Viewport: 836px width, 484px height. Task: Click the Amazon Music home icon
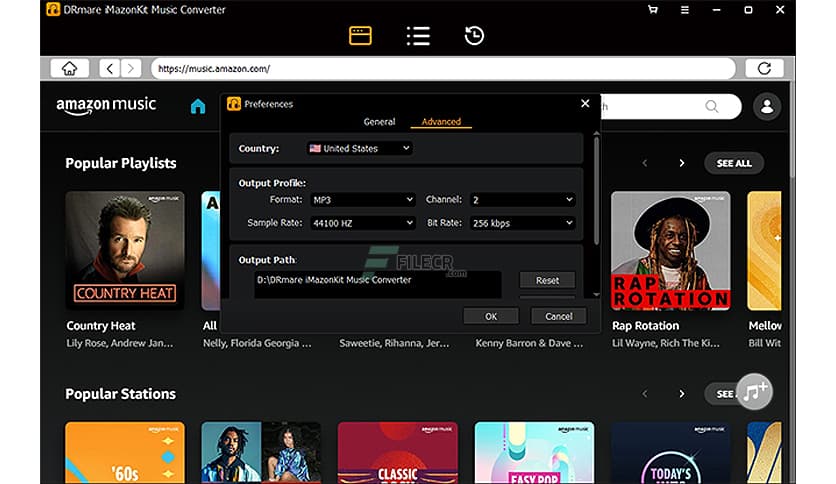click(x=198, y=106)
